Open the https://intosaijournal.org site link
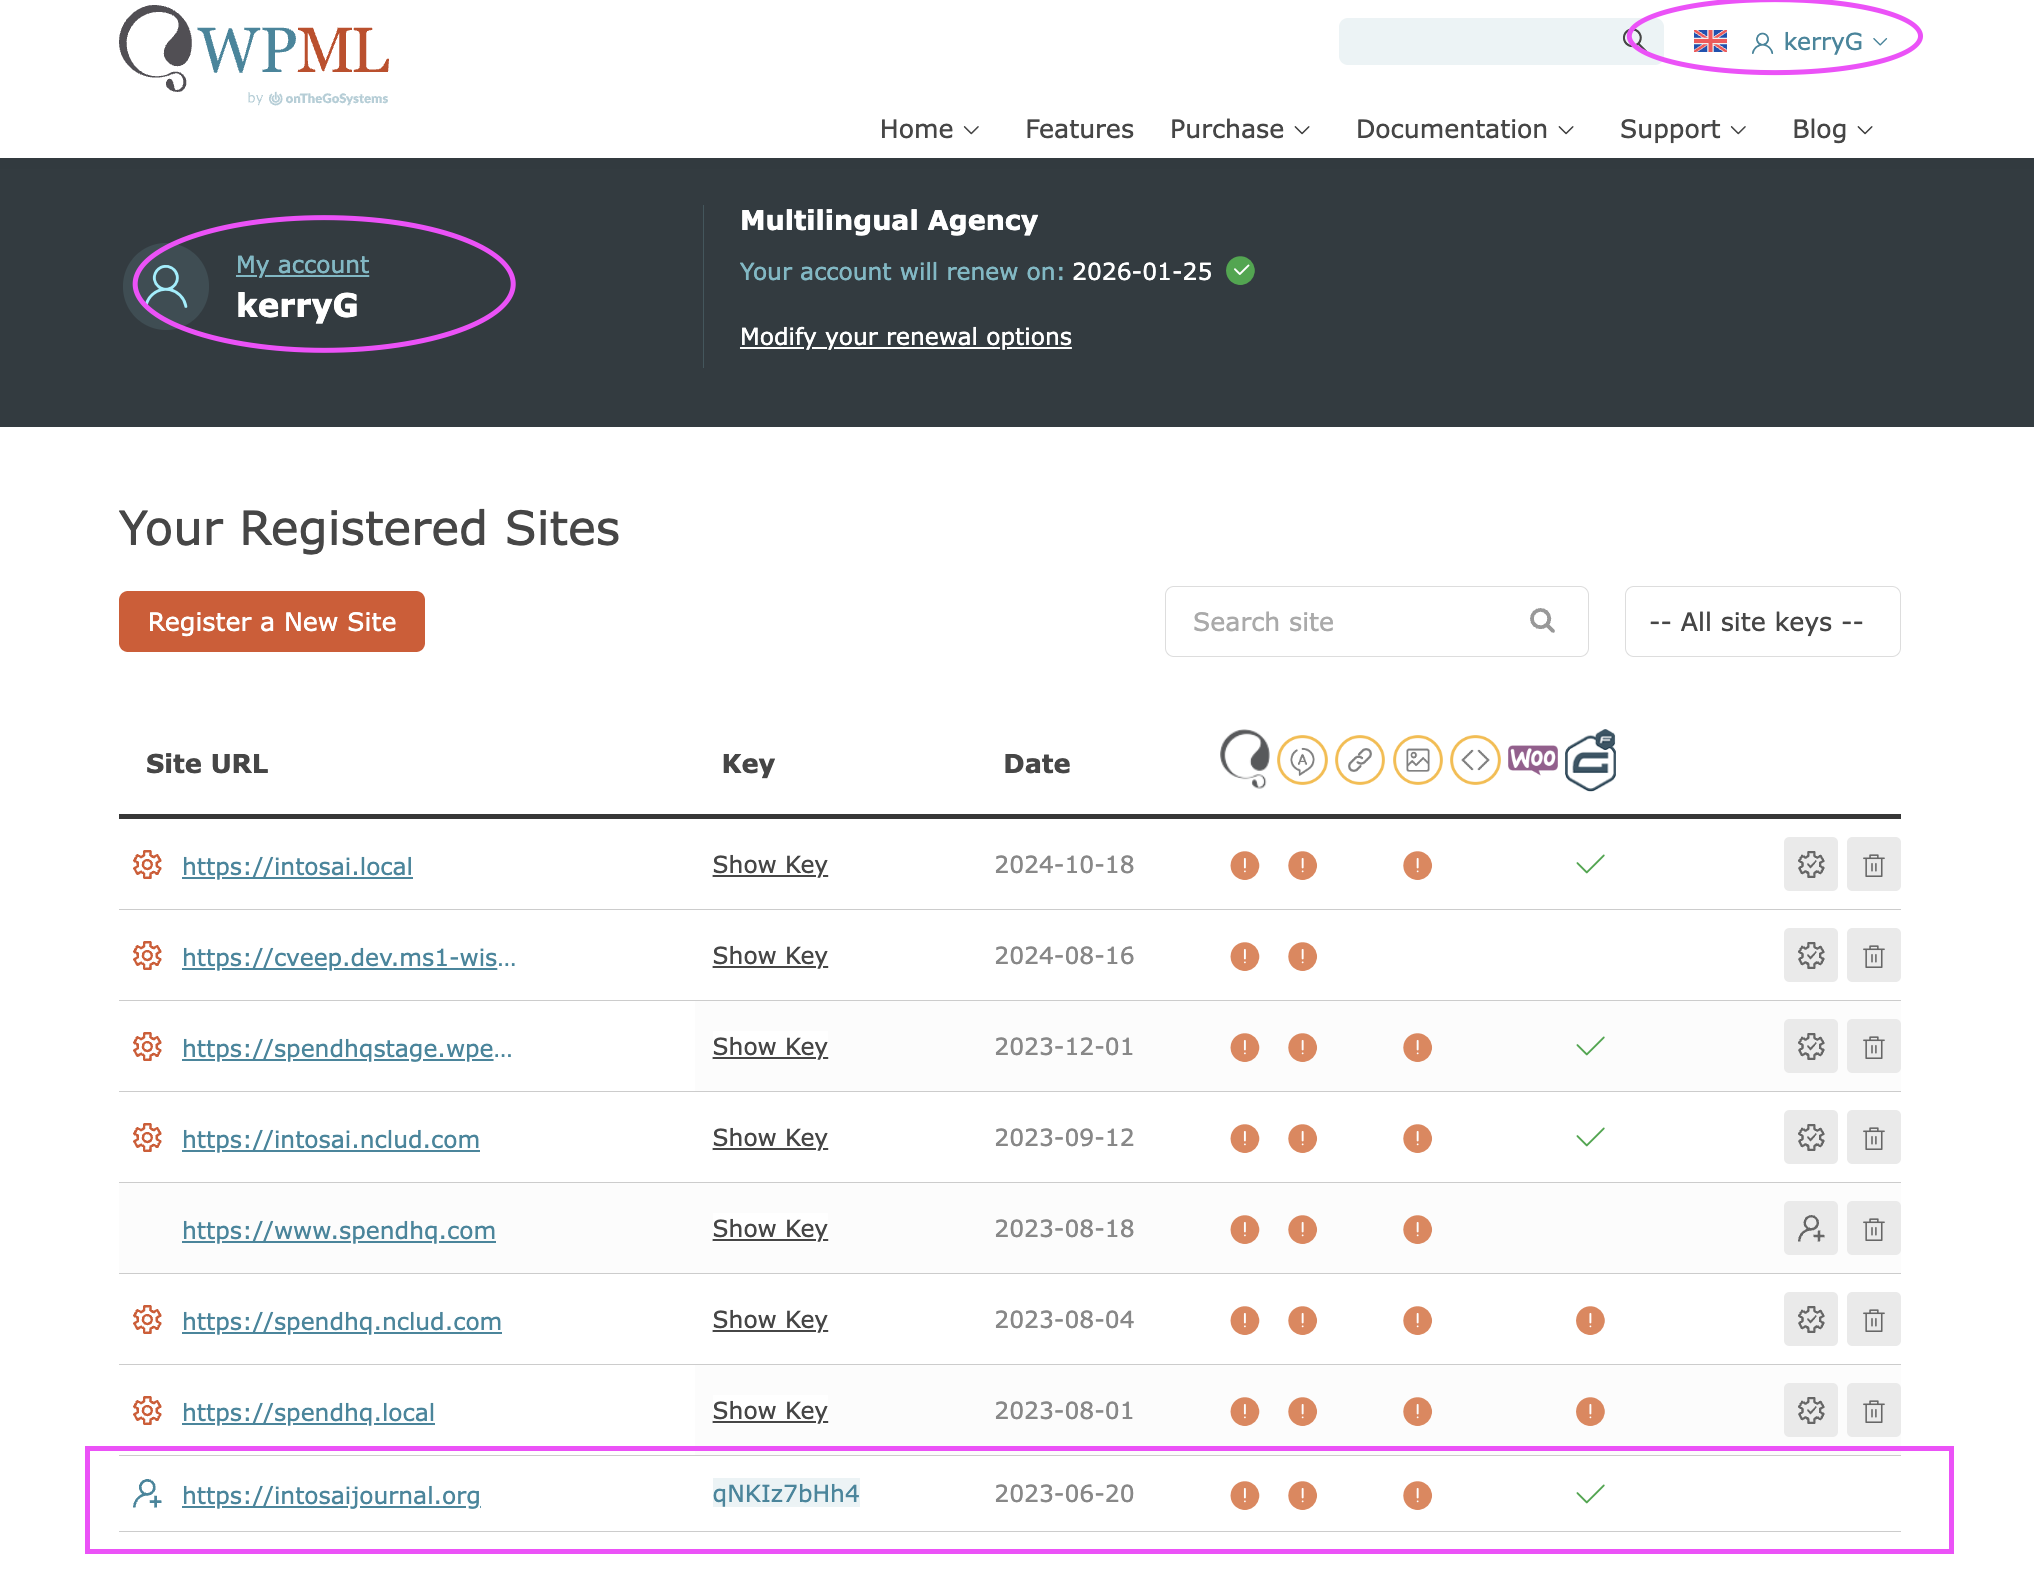The height and width of the screenshot is (1592, 2034). 331,1496
